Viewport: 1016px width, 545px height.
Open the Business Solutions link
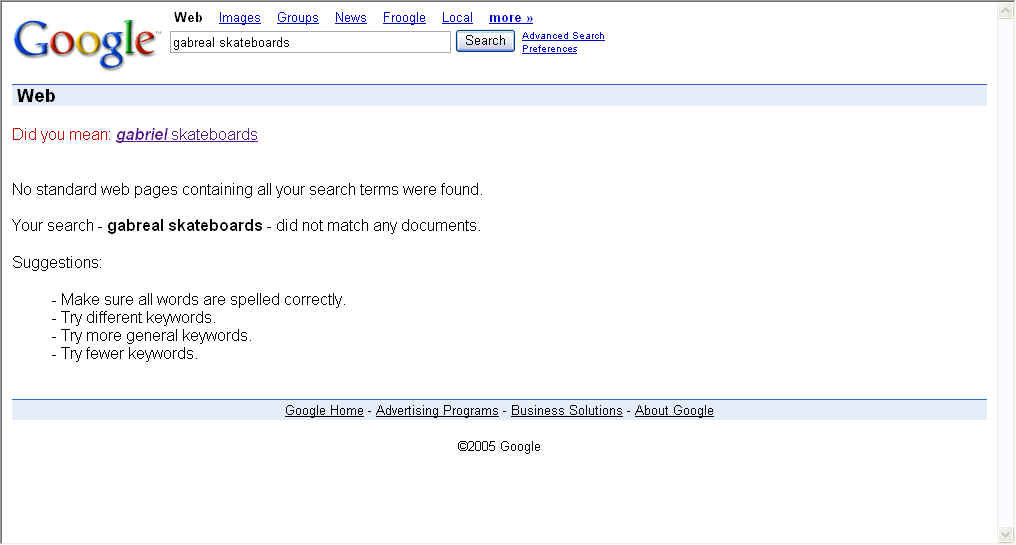tap(566, 411)
